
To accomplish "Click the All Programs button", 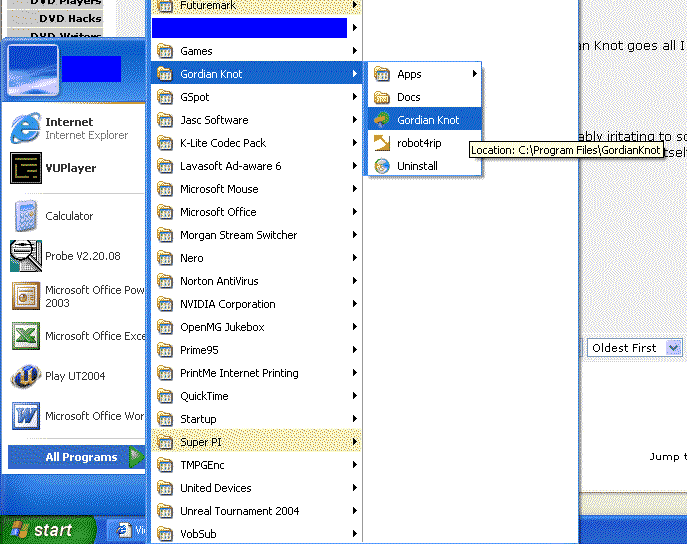I will click(x=77, y=457).
